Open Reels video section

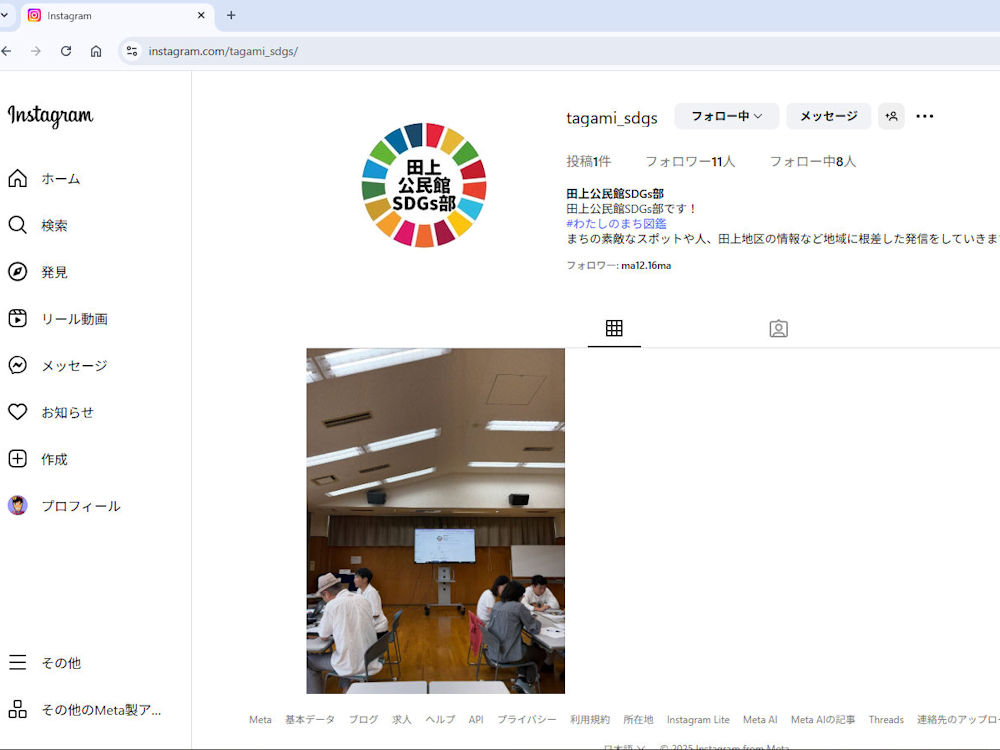click(18, 319)
